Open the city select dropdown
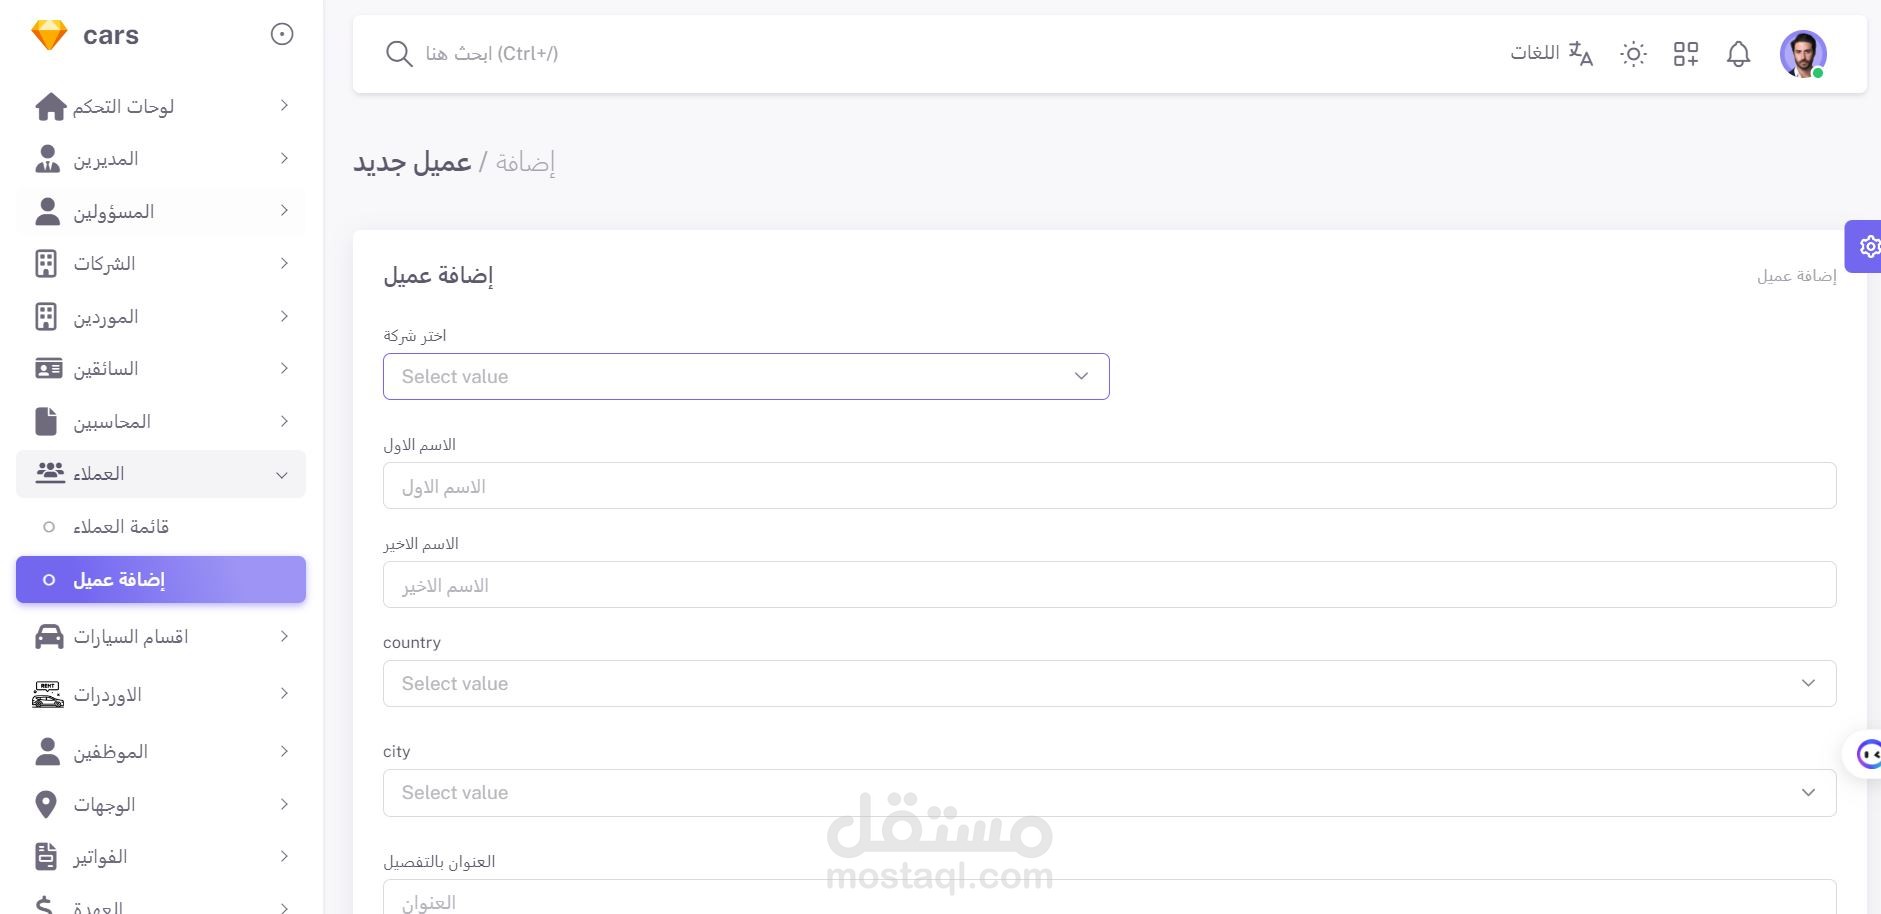This screenshot has width=1881, height=914. (x=1108, y=792)
